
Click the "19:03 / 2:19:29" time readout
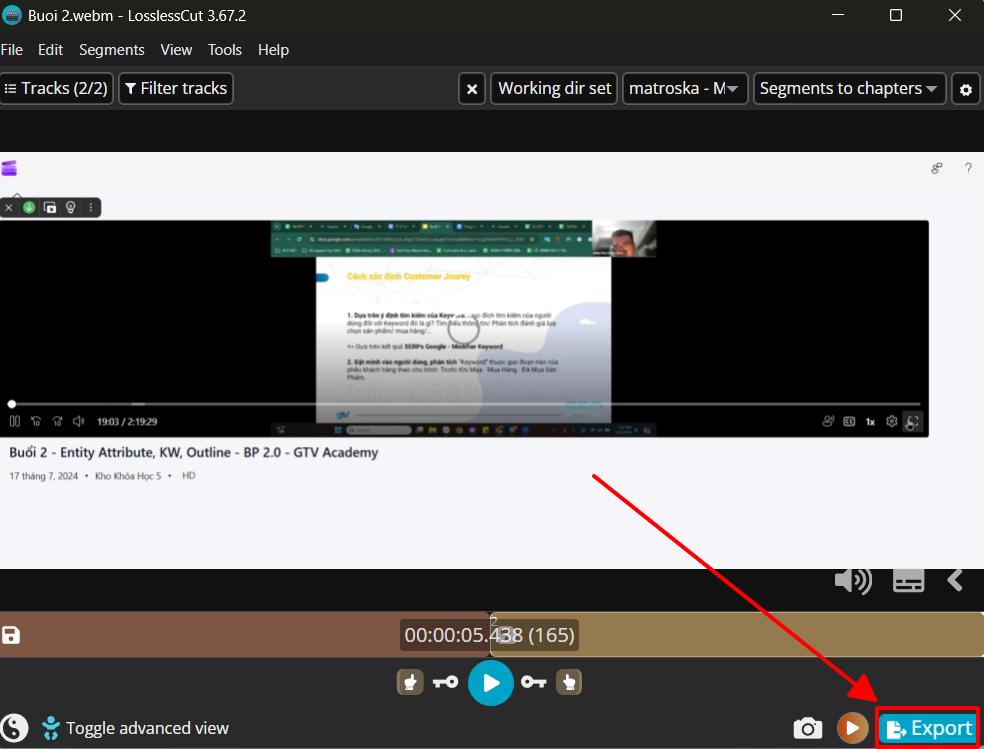pyautogui.click(x=127, y=422)
